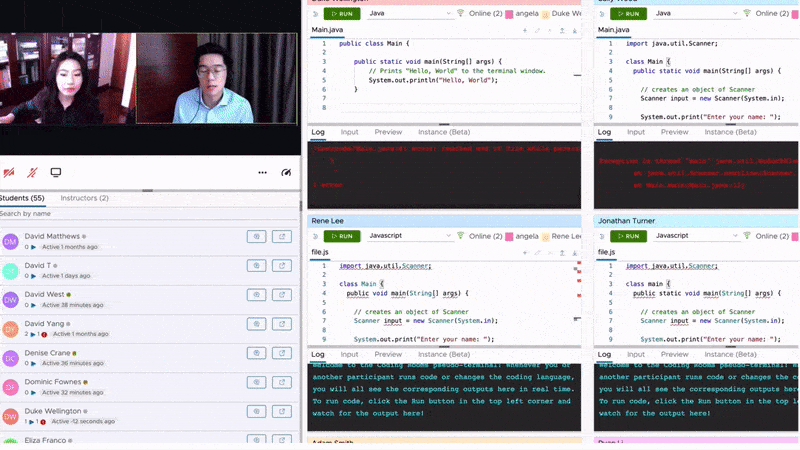Open Duke Wellington's workspace externally
Screen dimensions: 800x450
pyautogui.click(x=282, y=411)
